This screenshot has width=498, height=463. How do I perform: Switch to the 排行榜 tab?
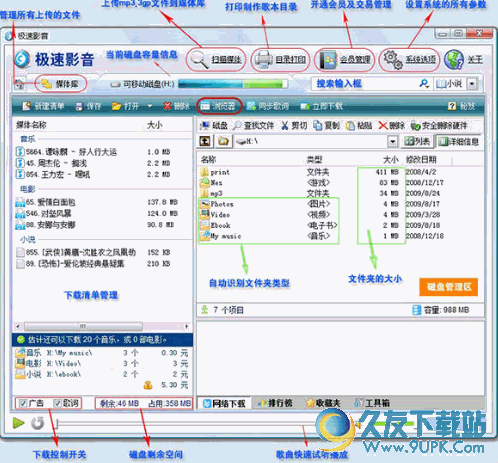tap(275, 403)
